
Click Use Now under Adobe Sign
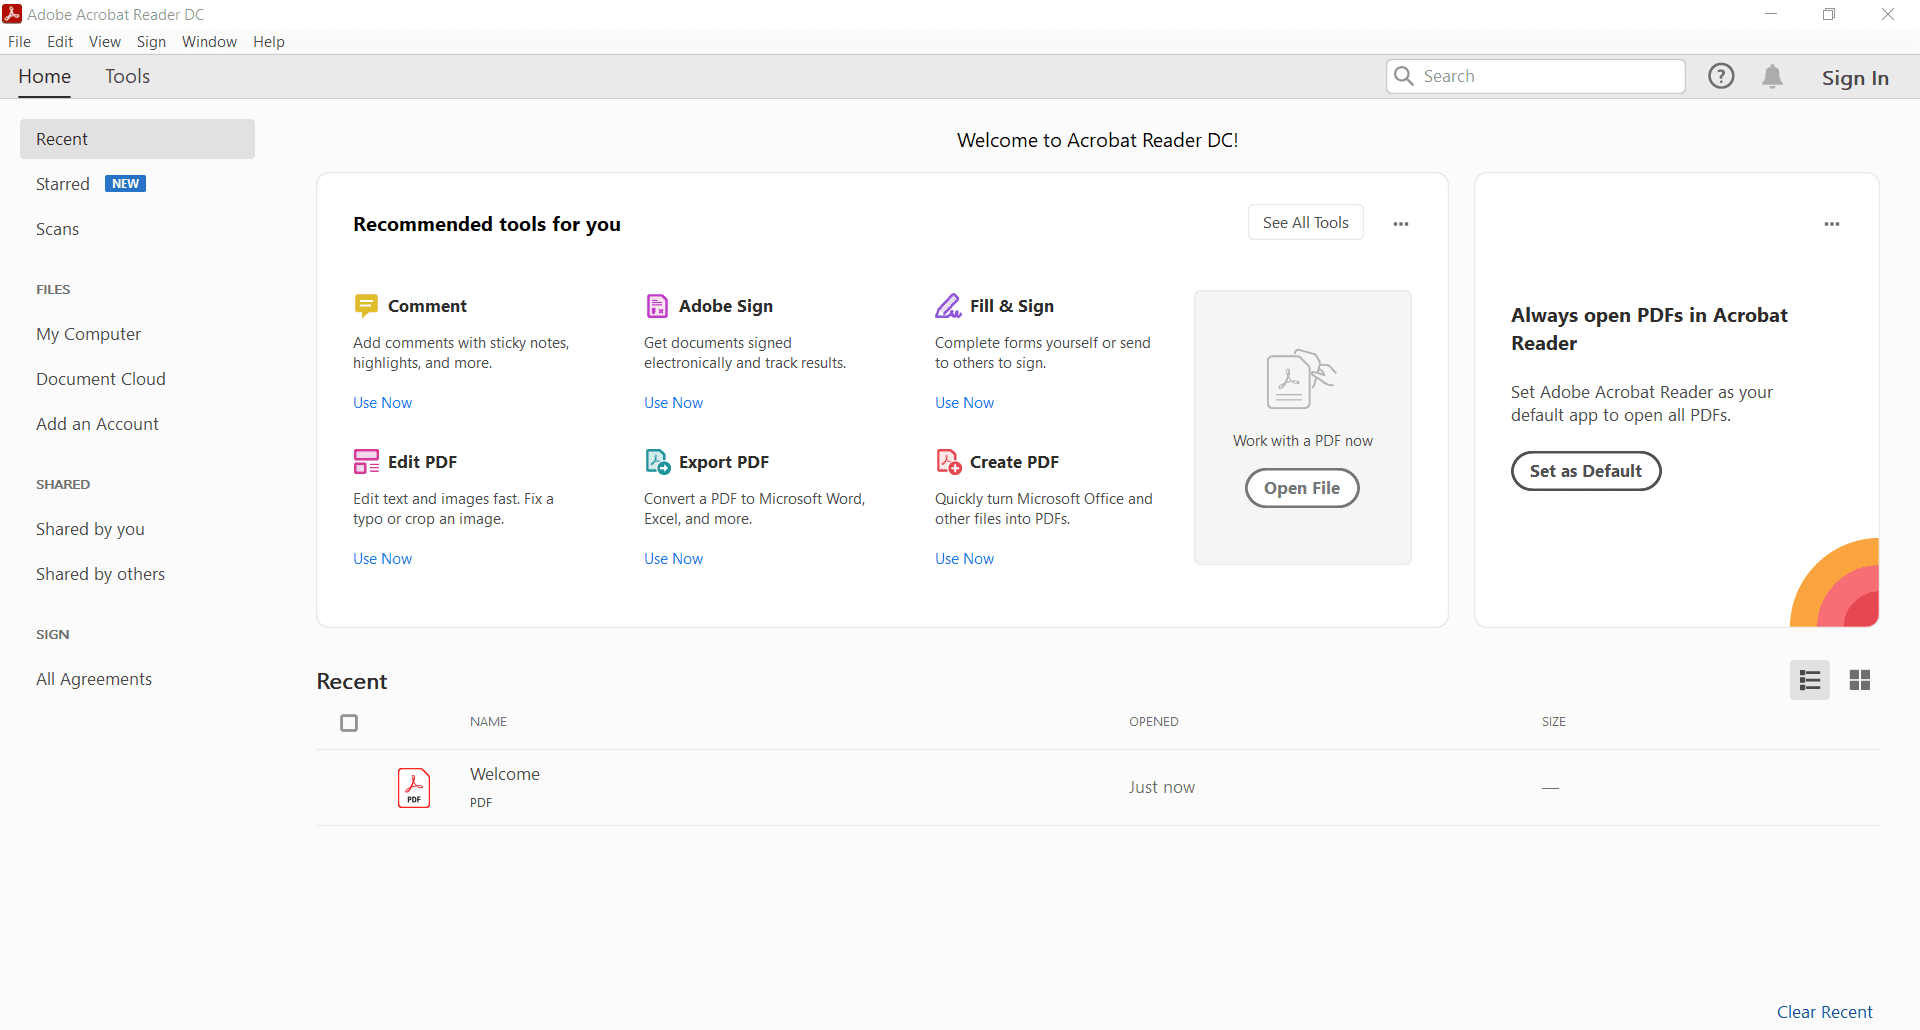click(x=673, y=402)
